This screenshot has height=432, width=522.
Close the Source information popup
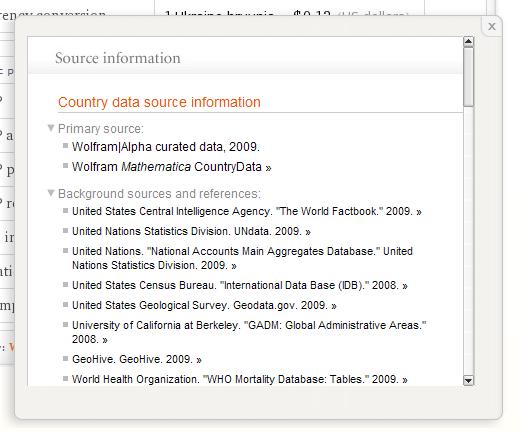pyautogui.click(x=492, y=27)
